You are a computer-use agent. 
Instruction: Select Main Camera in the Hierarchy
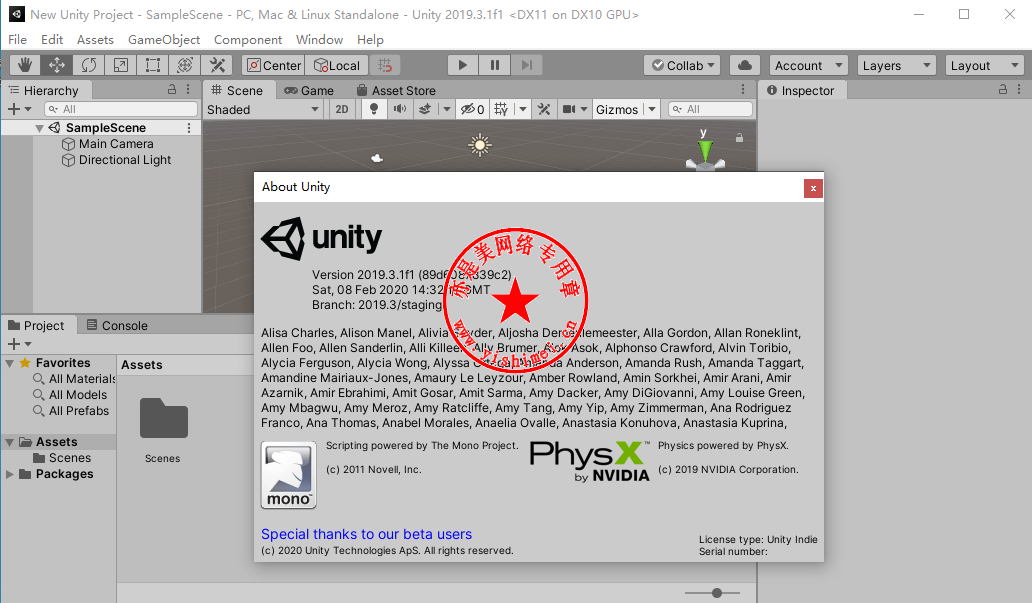(116, 144)
